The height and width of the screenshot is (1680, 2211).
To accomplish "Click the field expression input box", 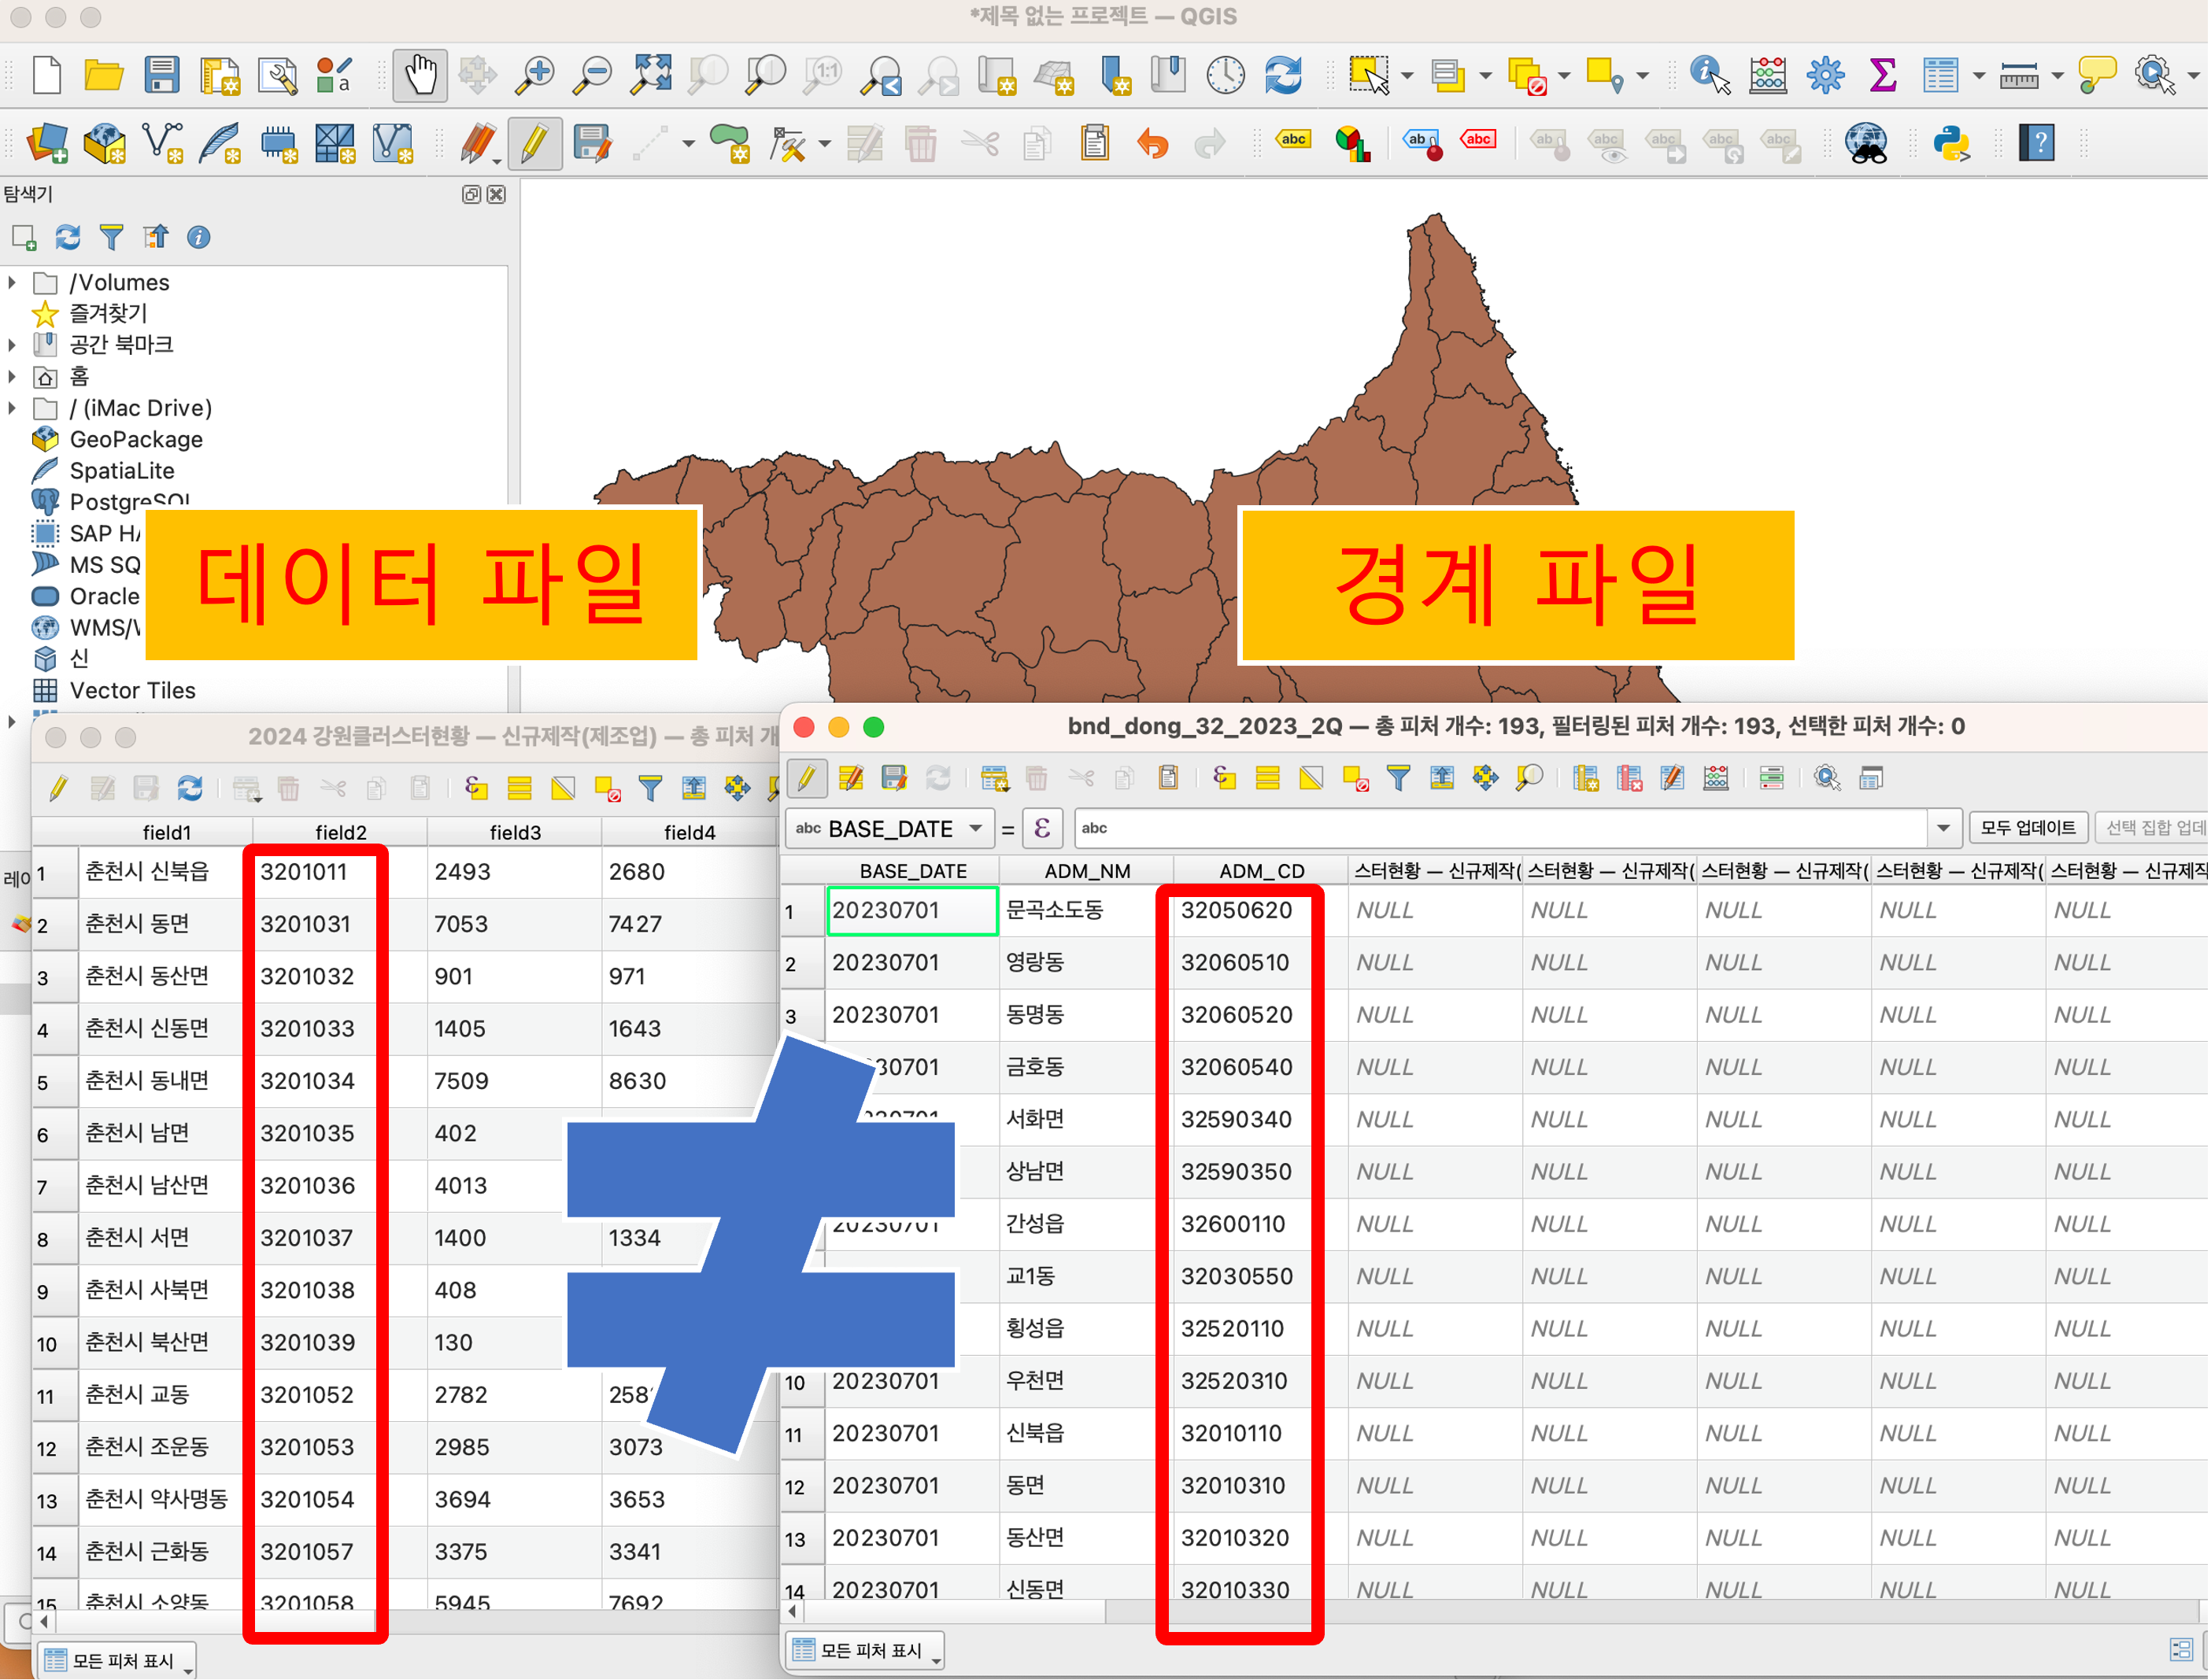I will (x=1500, y=828).
